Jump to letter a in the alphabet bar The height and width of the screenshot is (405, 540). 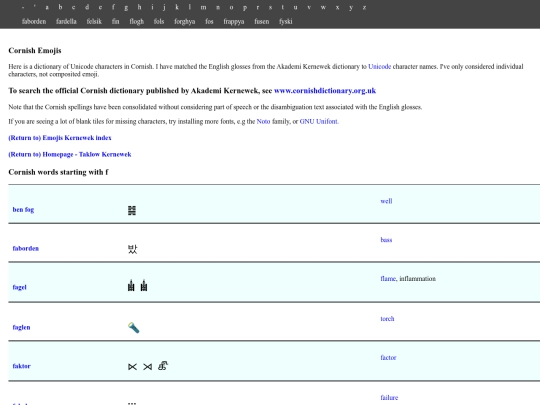[x=47, y=7]
